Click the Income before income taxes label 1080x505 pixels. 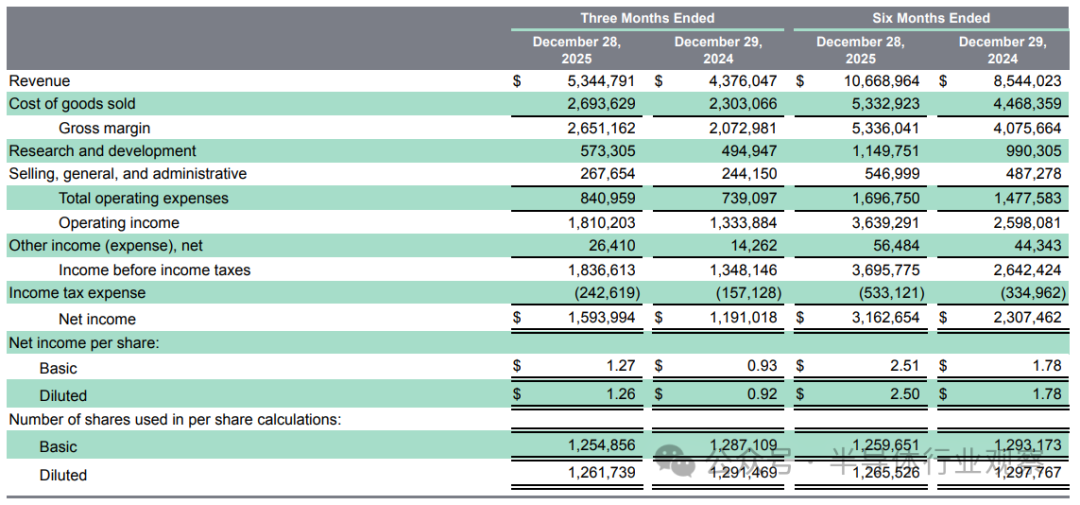(154, 270)
